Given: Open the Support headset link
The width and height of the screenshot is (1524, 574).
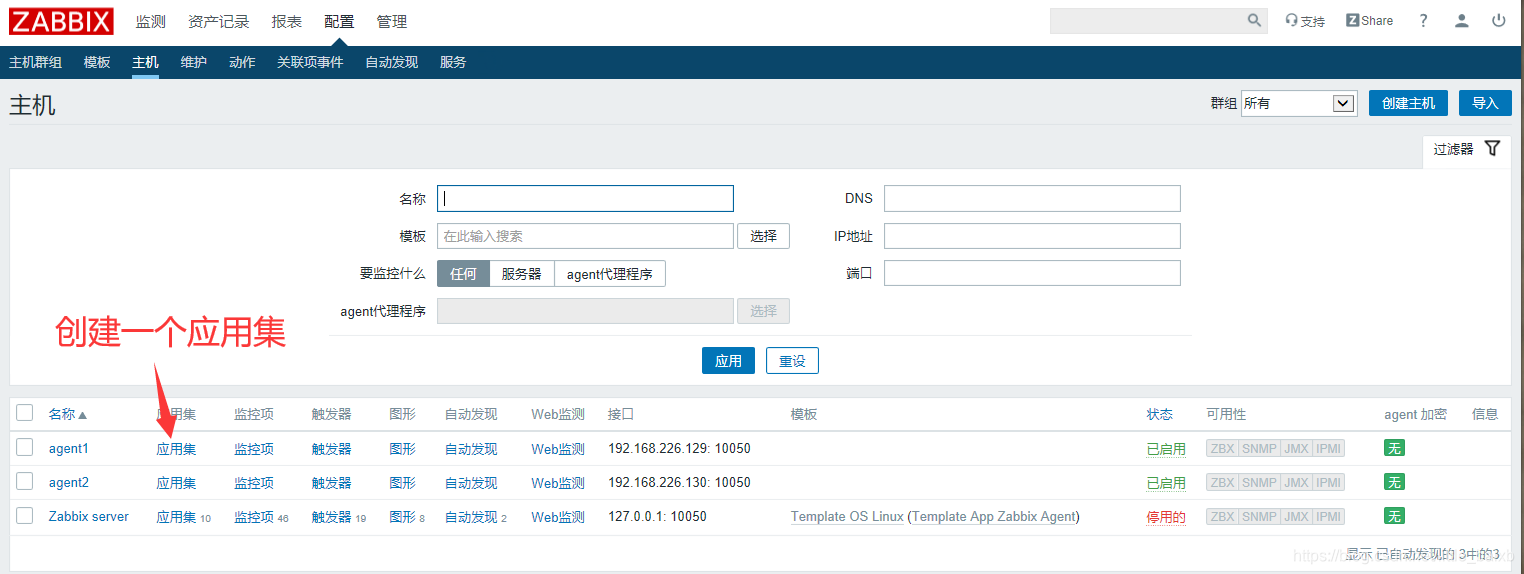Looking at the screenshot, I should pos(1305,21).
